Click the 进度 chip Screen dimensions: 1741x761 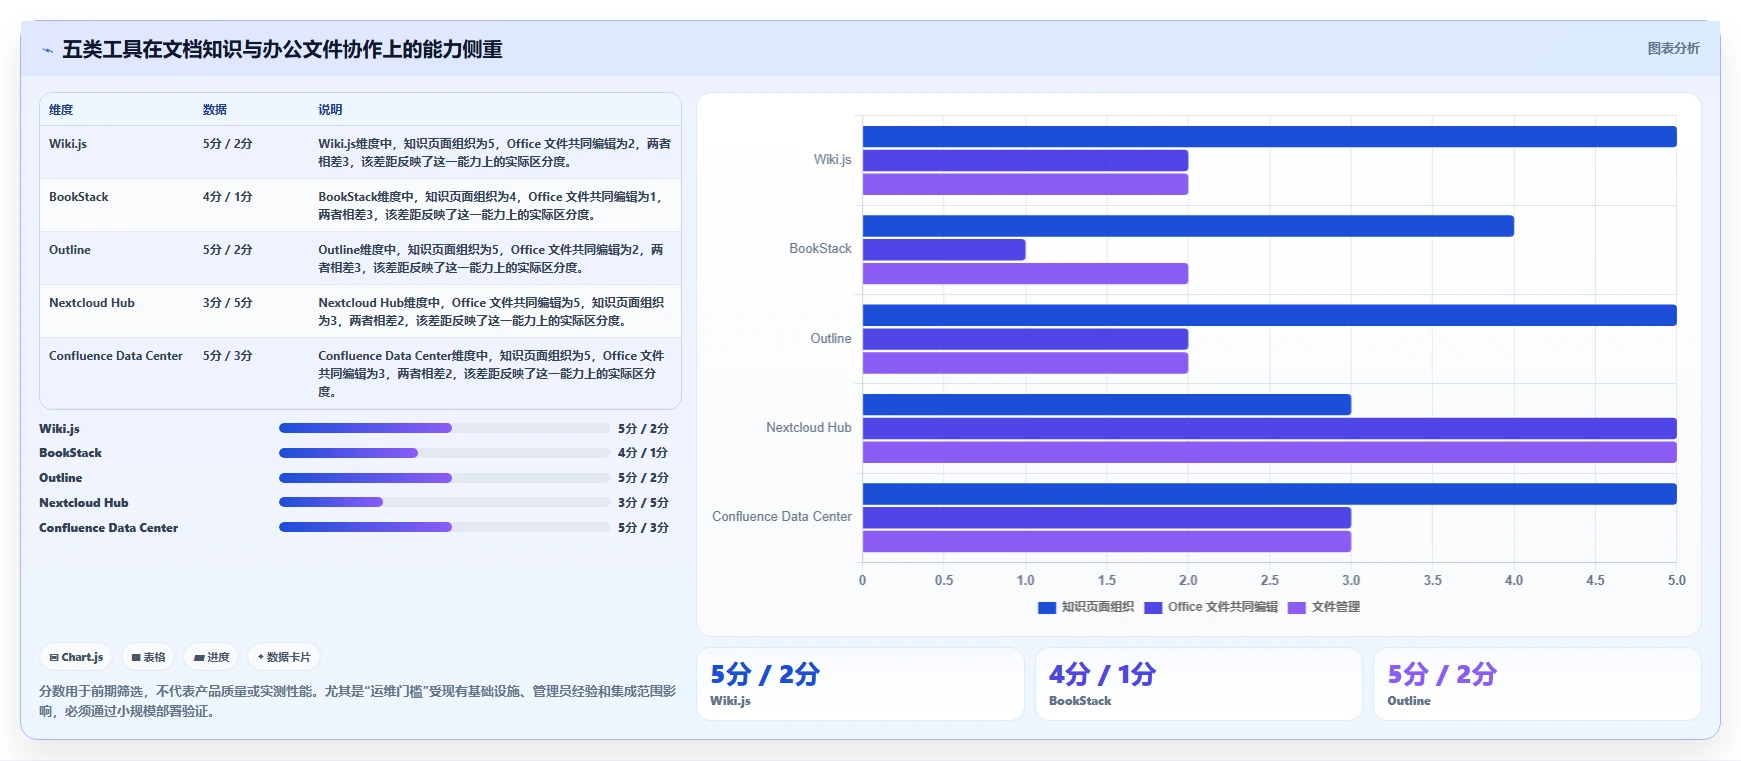(x=211, y=657)
